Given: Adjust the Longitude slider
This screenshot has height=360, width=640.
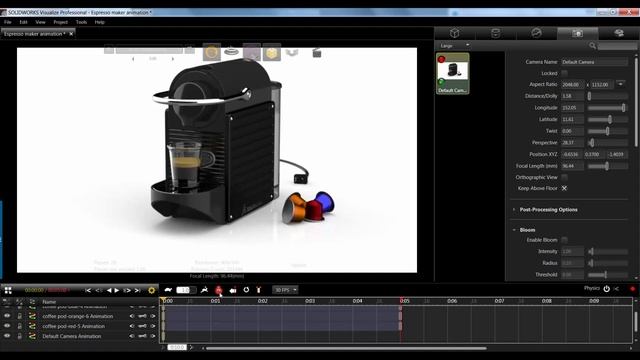Looking at the screenshot, I should point(607,108).
